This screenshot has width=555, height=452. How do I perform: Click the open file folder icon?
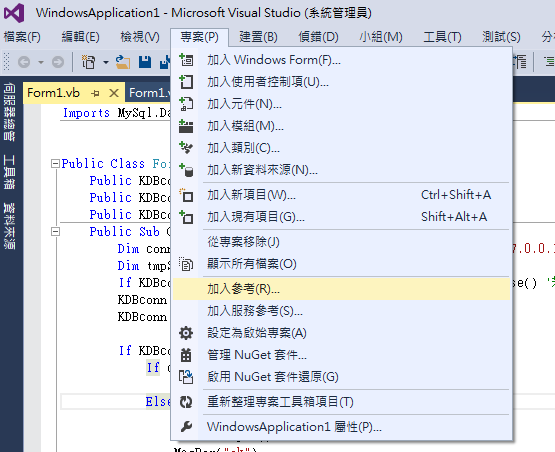click(x=123, y=62)
